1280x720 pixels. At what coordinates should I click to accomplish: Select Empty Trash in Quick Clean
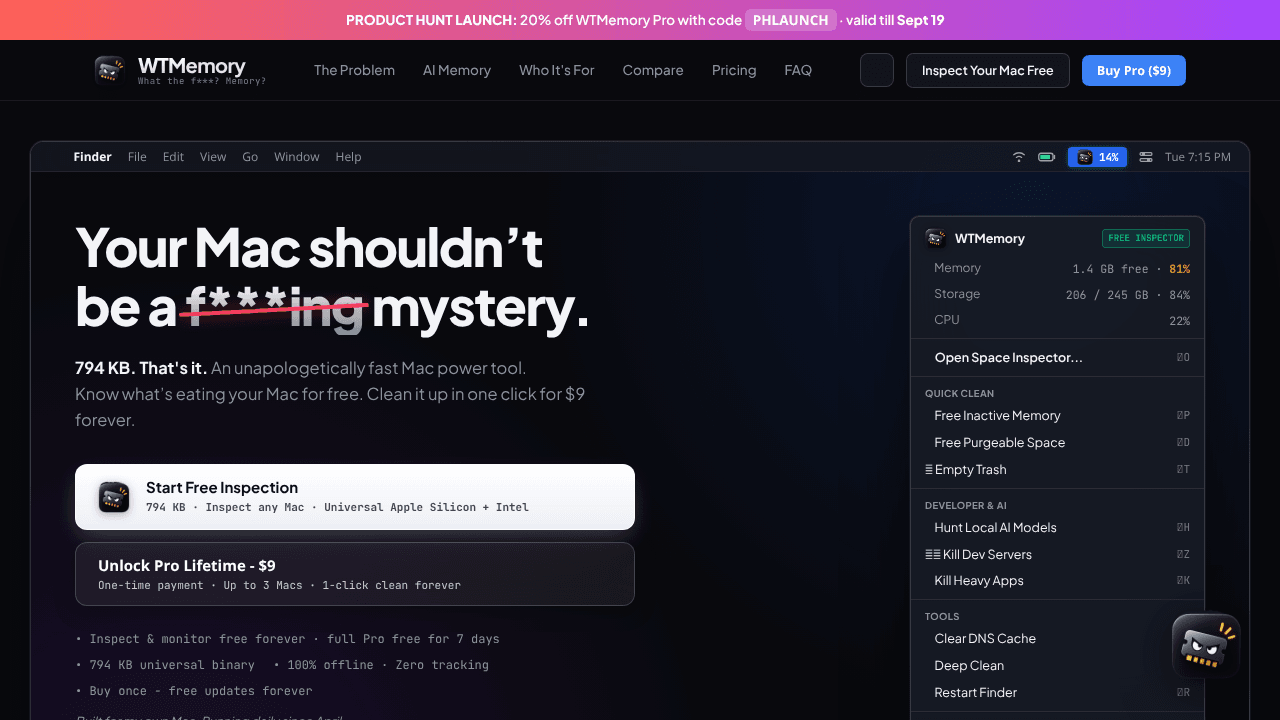coord(1058,470)
